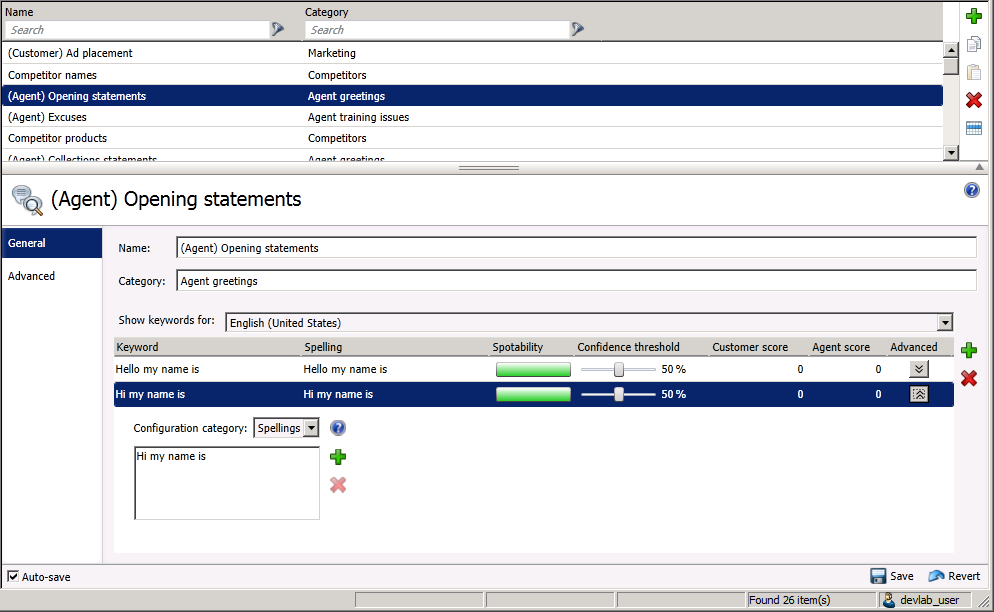Click the copy icon in the right toolbar
The image size is (994, 612).
tap(973, 44)
